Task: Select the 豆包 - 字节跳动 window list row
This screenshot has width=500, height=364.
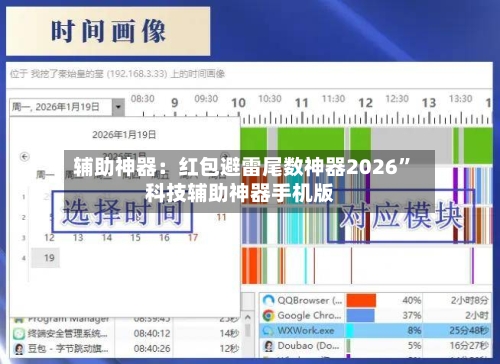Action: pos(126,348)
